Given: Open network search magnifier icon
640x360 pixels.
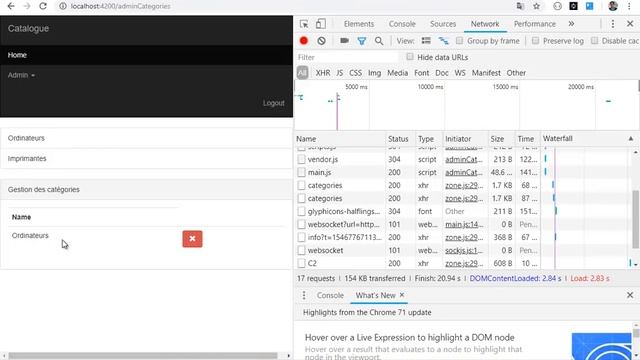Looking at the screenshot, I should 379,41.
